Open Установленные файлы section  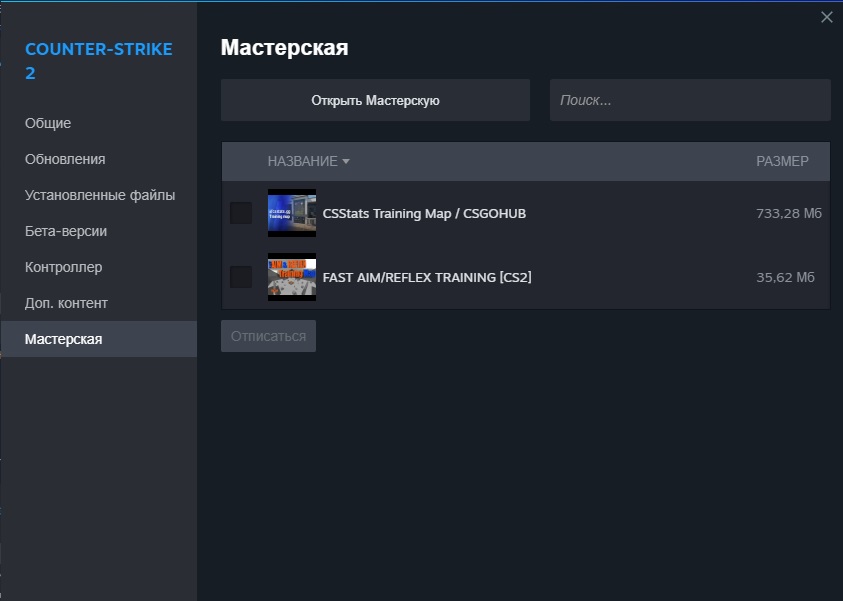pos(100,195)
